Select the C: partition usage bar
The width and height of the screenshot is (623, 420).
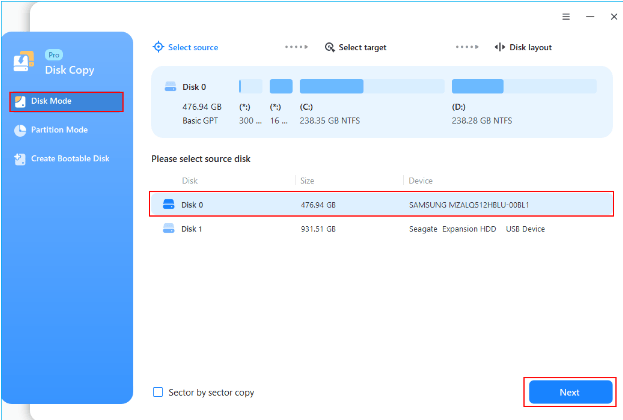pos(372,86)
